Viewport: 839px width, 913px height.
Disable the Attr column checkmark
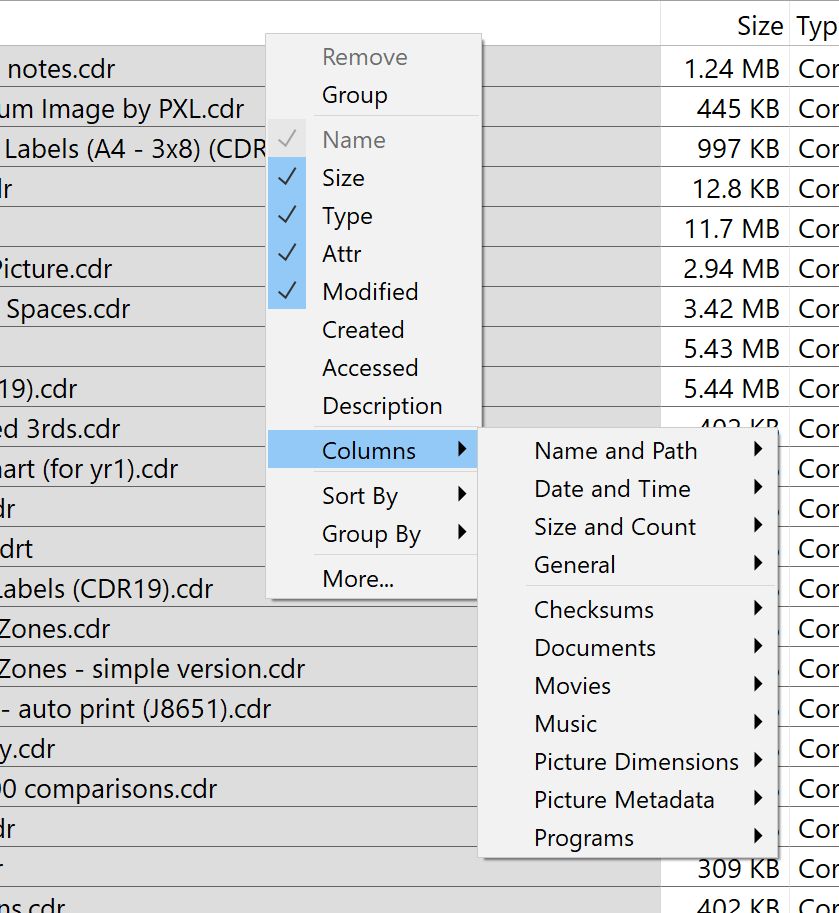pos(341,254)
